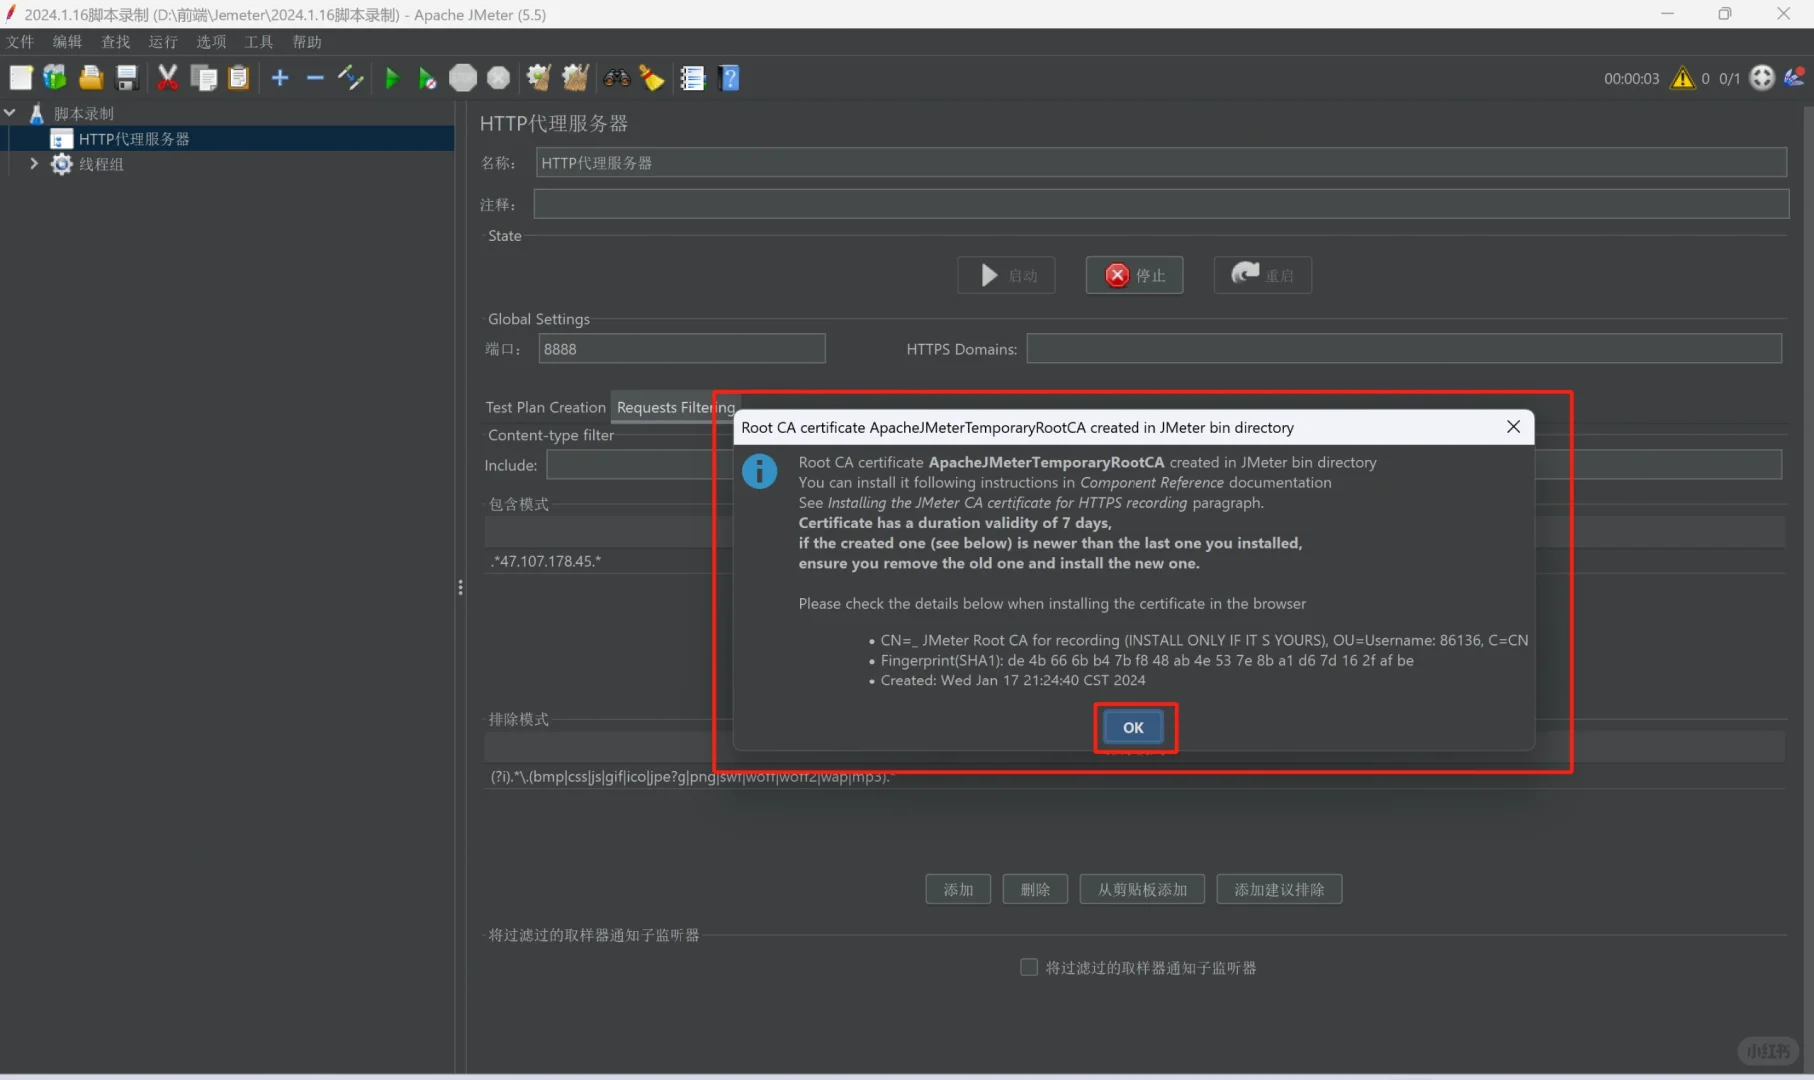This screenshot has height=1080, width=1814.
Task: Open the 选项 menu
Action: [211, 42]
